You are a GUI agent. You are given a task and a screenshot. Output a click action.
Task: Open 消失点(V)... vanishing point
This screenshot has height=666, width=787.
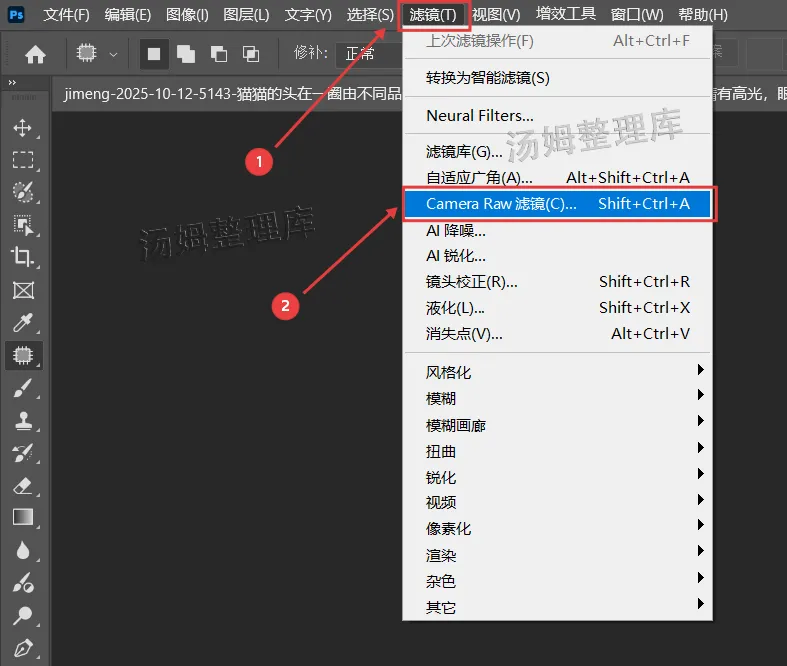[x=557, y=334]
